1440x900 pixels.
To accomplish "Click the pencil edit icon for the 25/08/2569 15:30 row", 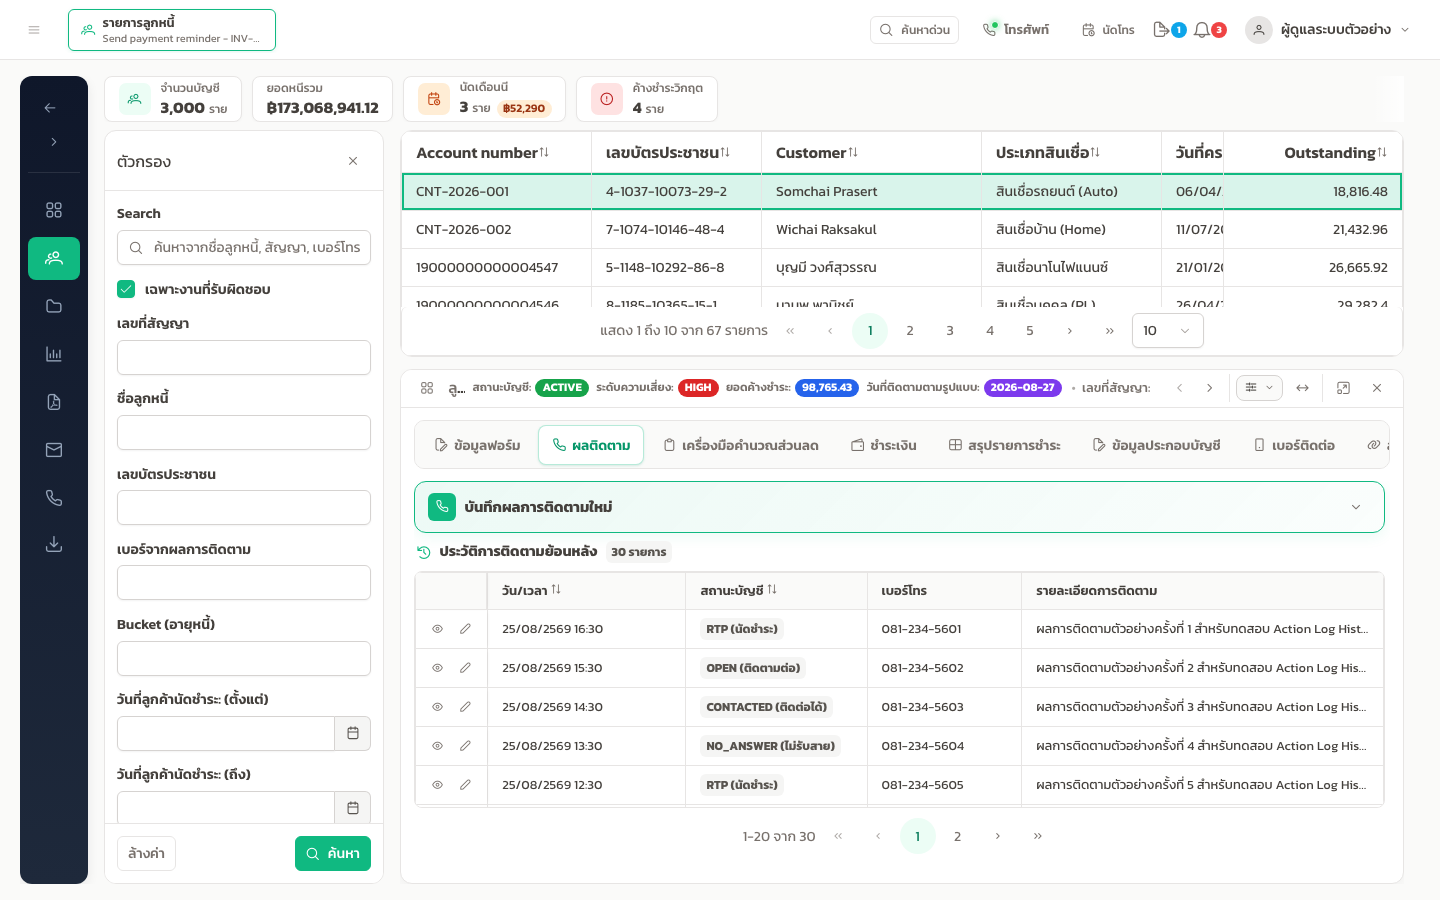I will click(465, 668).
